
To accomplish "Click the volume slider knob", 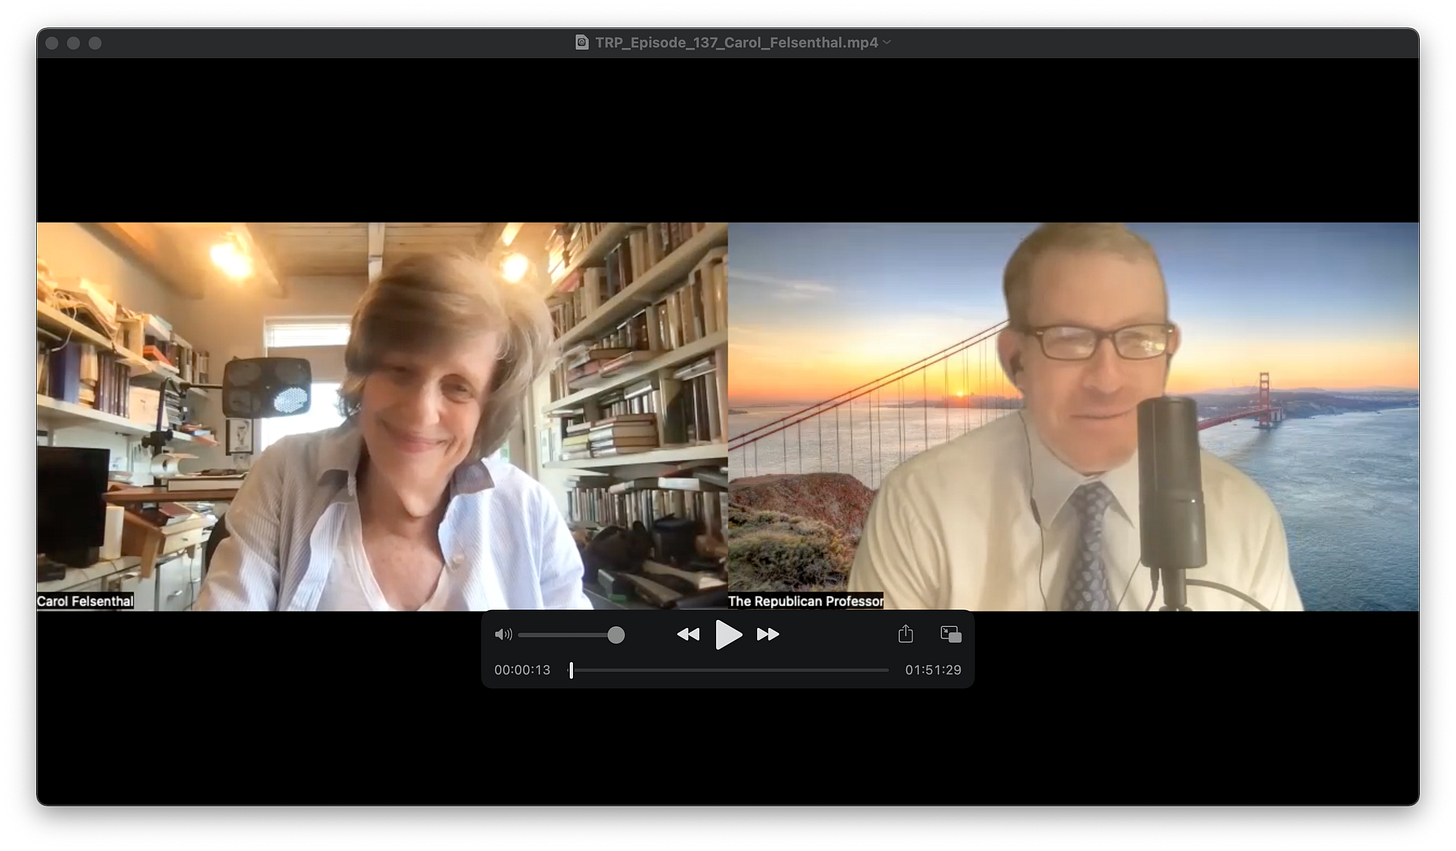I will tap(616, 634).
